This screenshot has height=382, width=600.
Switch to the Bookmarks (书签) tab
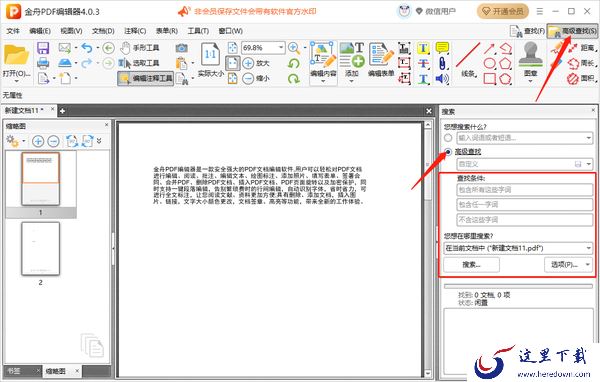click(14, 371)
